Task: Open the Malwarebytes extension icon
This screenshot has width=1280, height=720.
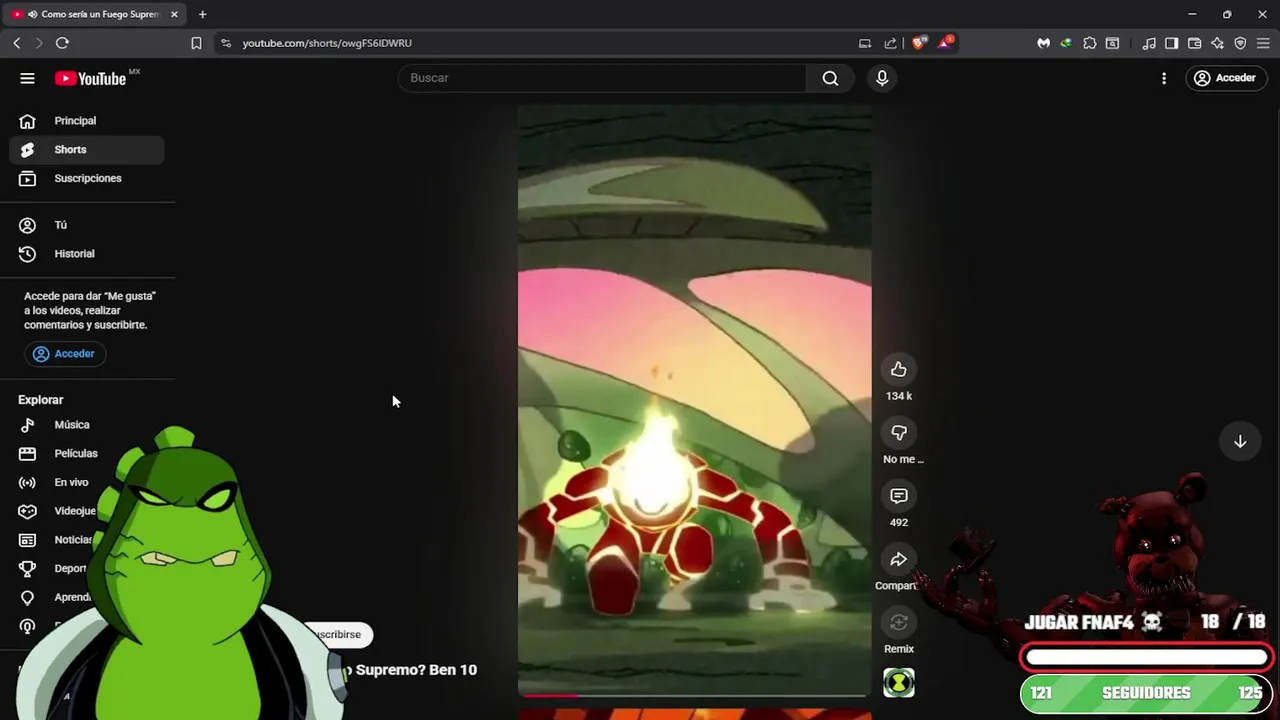Action: click(1043, 43)
